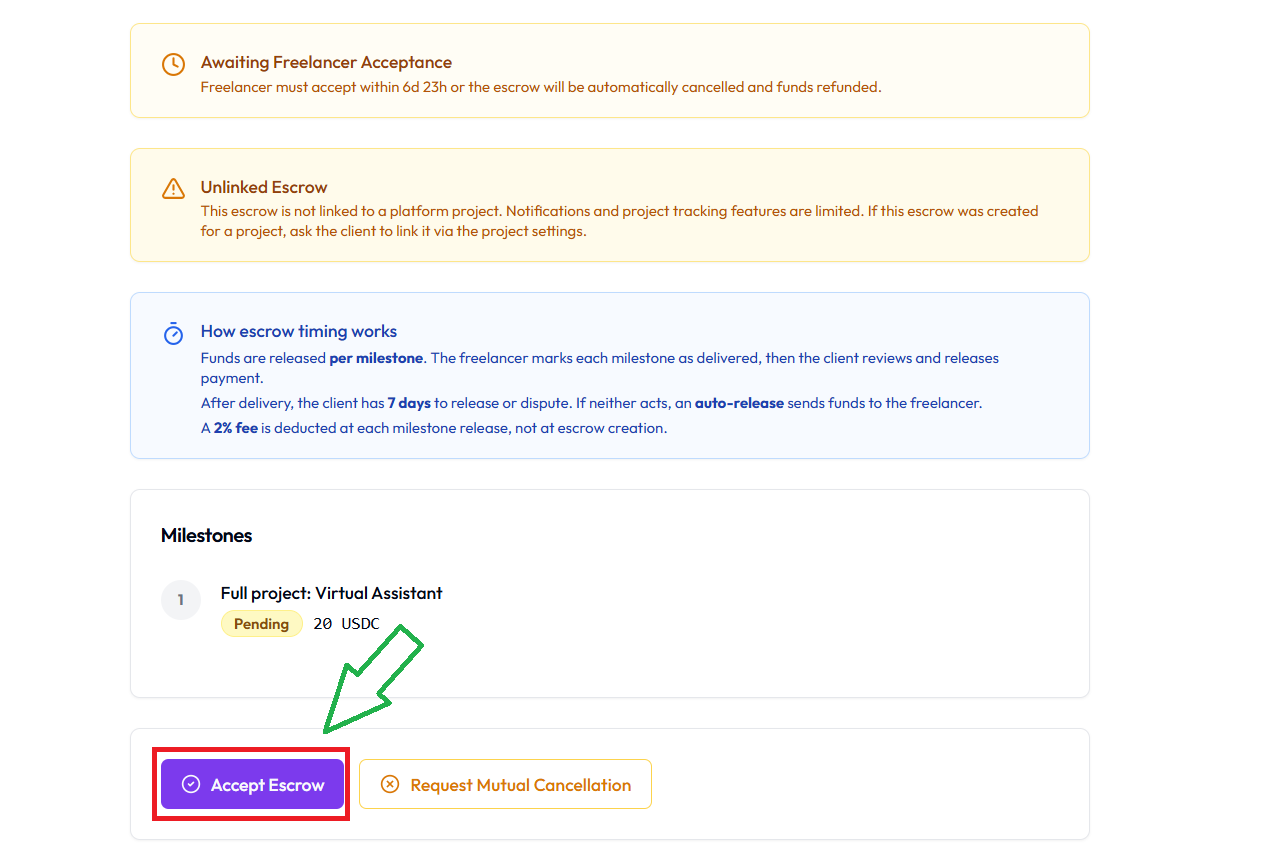Select the milestone number 1 circle badge

[x=181, y=599]
